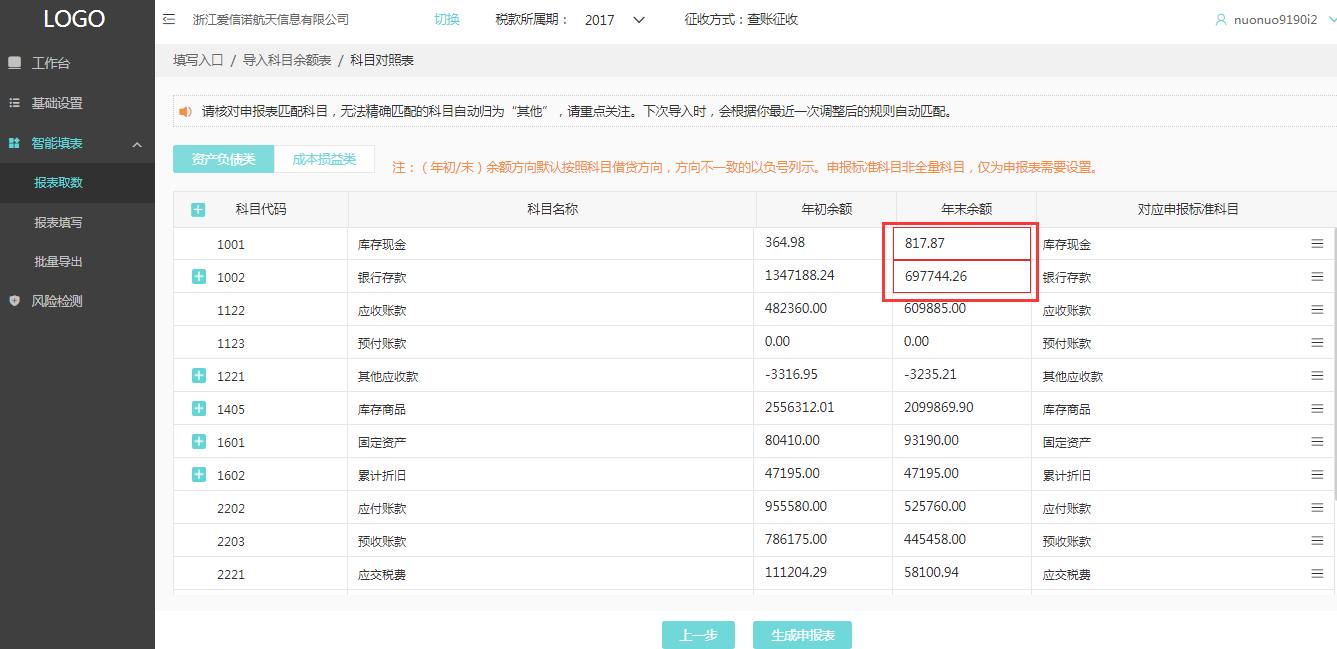Edit the 年末余额 field showing 697744.26
The image size is (1337, 649).
[961, 276]
